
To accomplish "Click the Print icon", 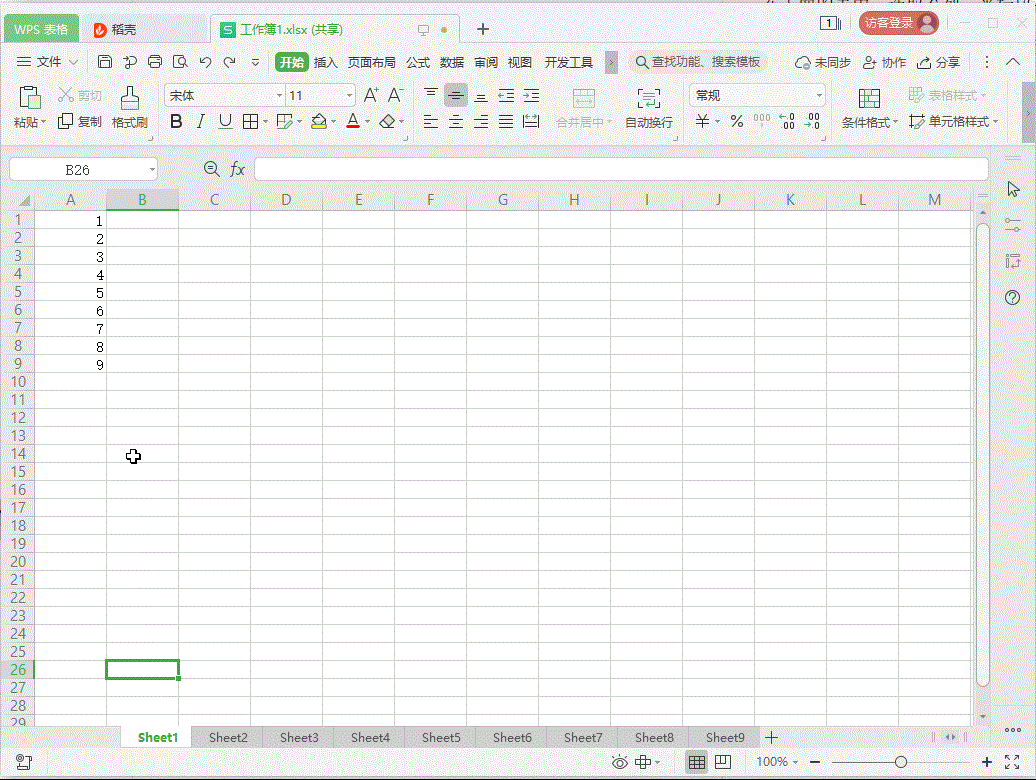I will pyautogui.click(x=155, y=62).
